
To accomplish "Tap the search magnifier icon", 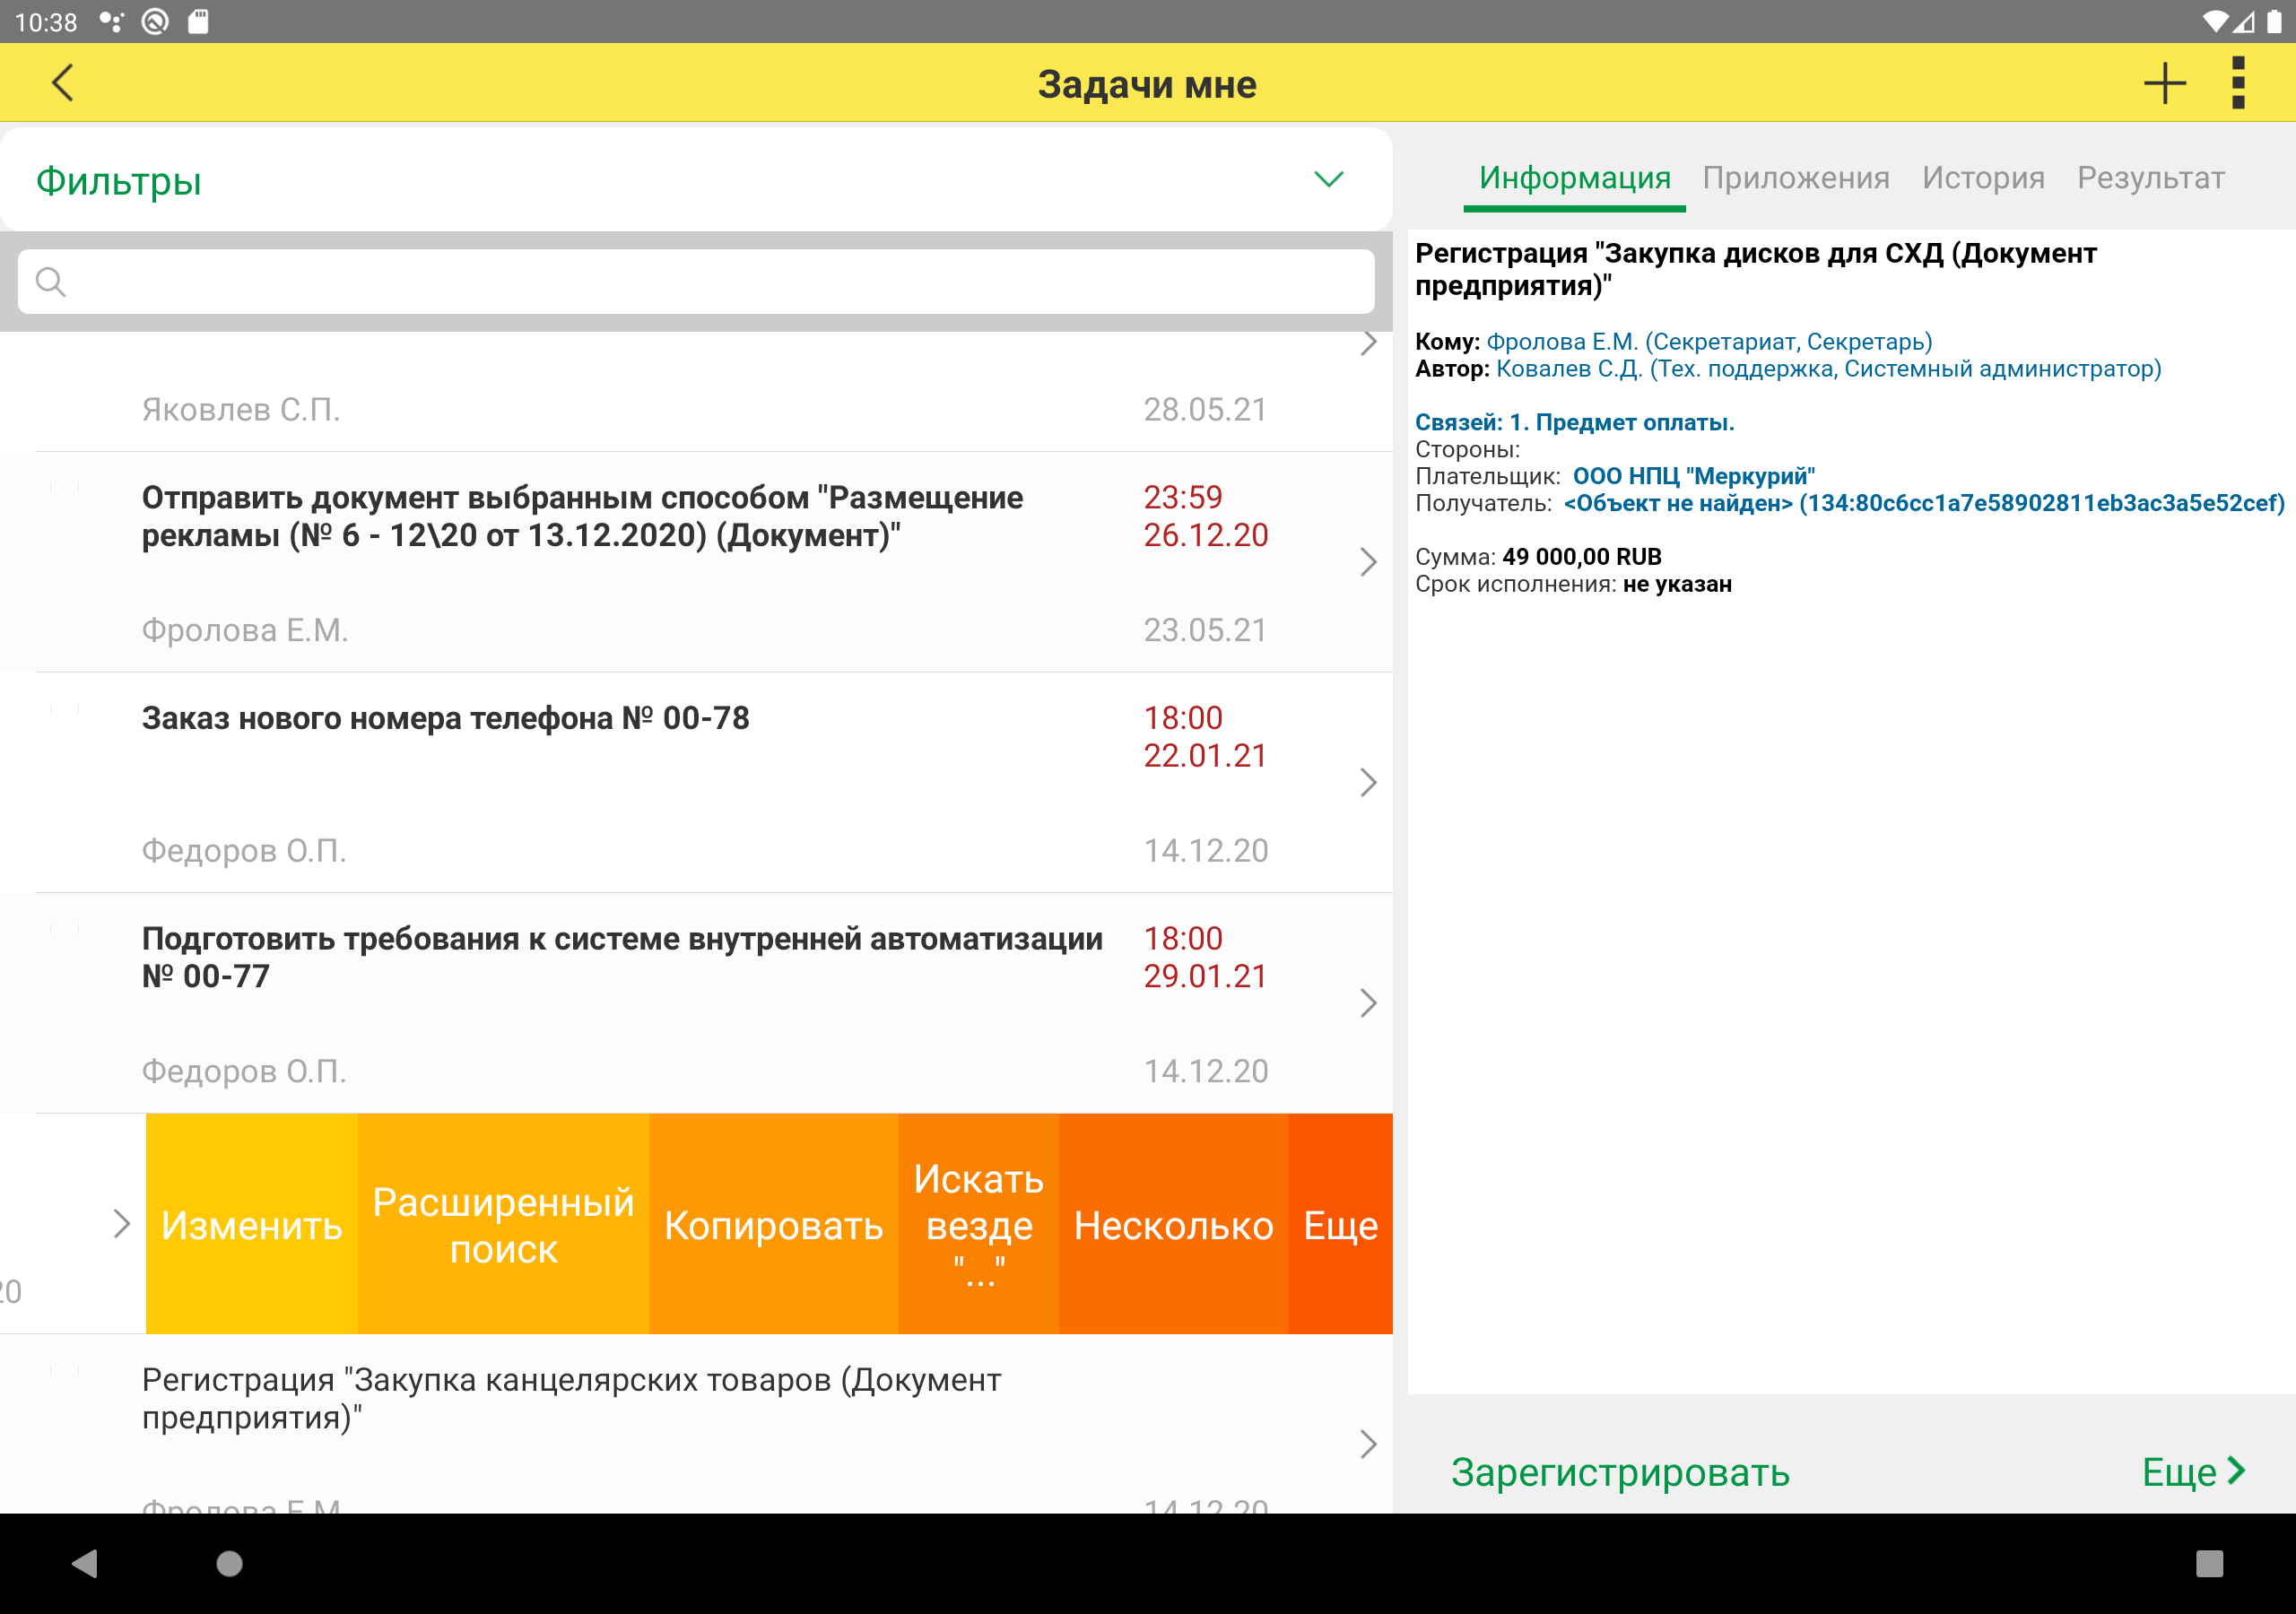I will tap(50, 282).
